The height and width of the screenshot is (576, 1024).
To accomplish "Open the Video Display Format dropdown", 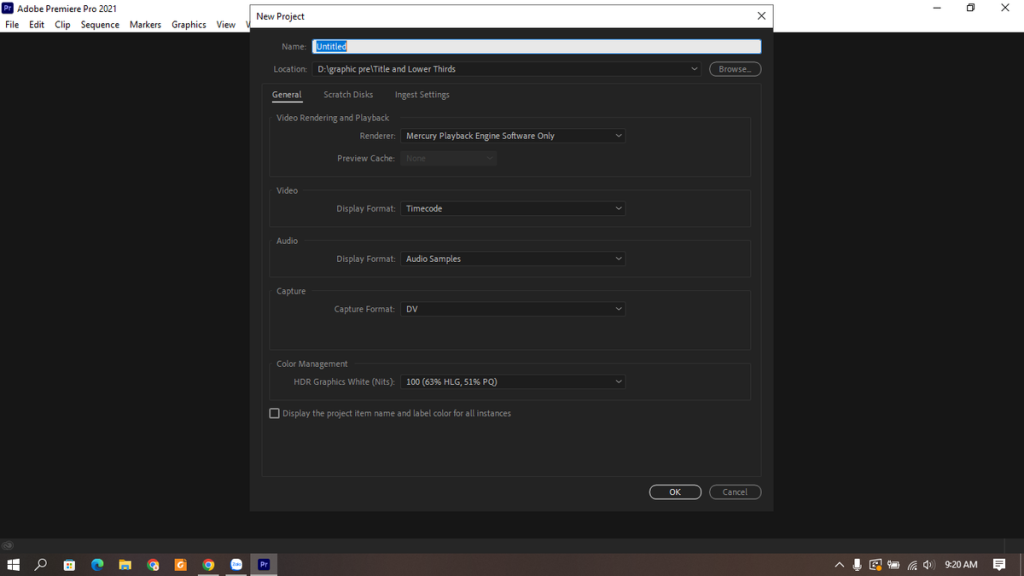I will click(x=513, y=209).
